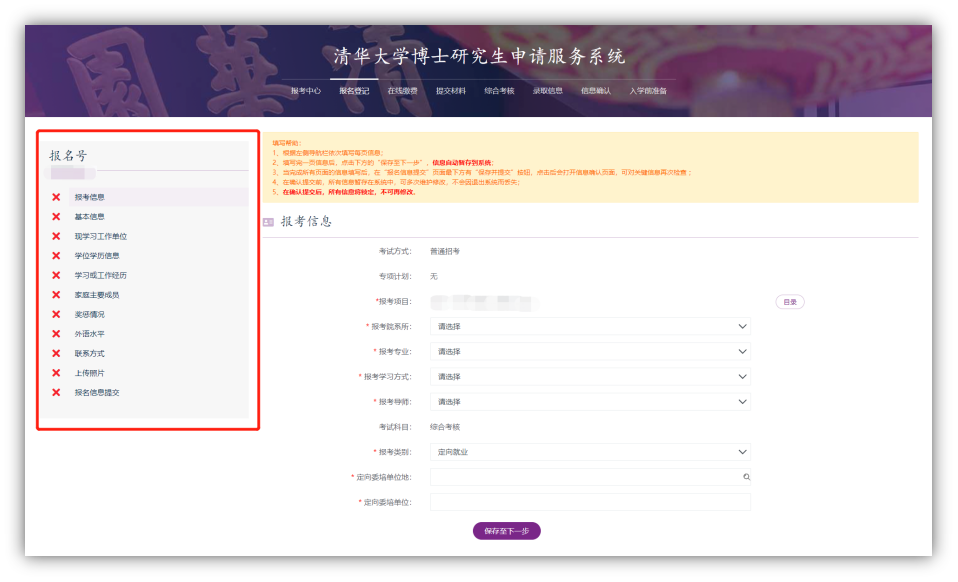Go to 外语水平 section
The height and width of the screenshot is (582, 958).
pyautogui.click(x=89, y=334)
